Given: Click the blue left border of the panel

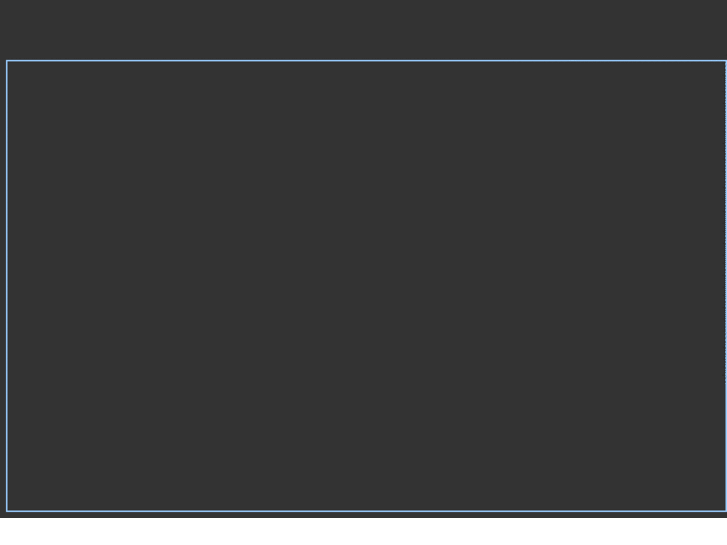Looking at the screenshot, I should [x=7, y=286].
